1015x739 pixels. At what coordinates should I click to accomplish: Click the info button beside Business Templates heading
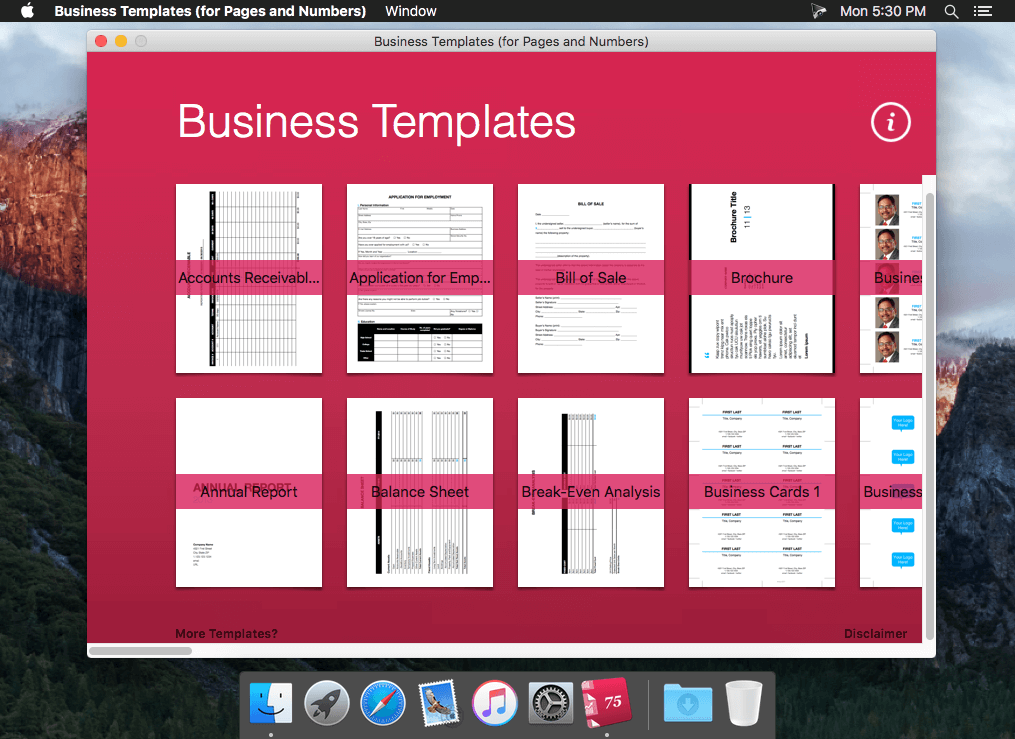[891, 122]
